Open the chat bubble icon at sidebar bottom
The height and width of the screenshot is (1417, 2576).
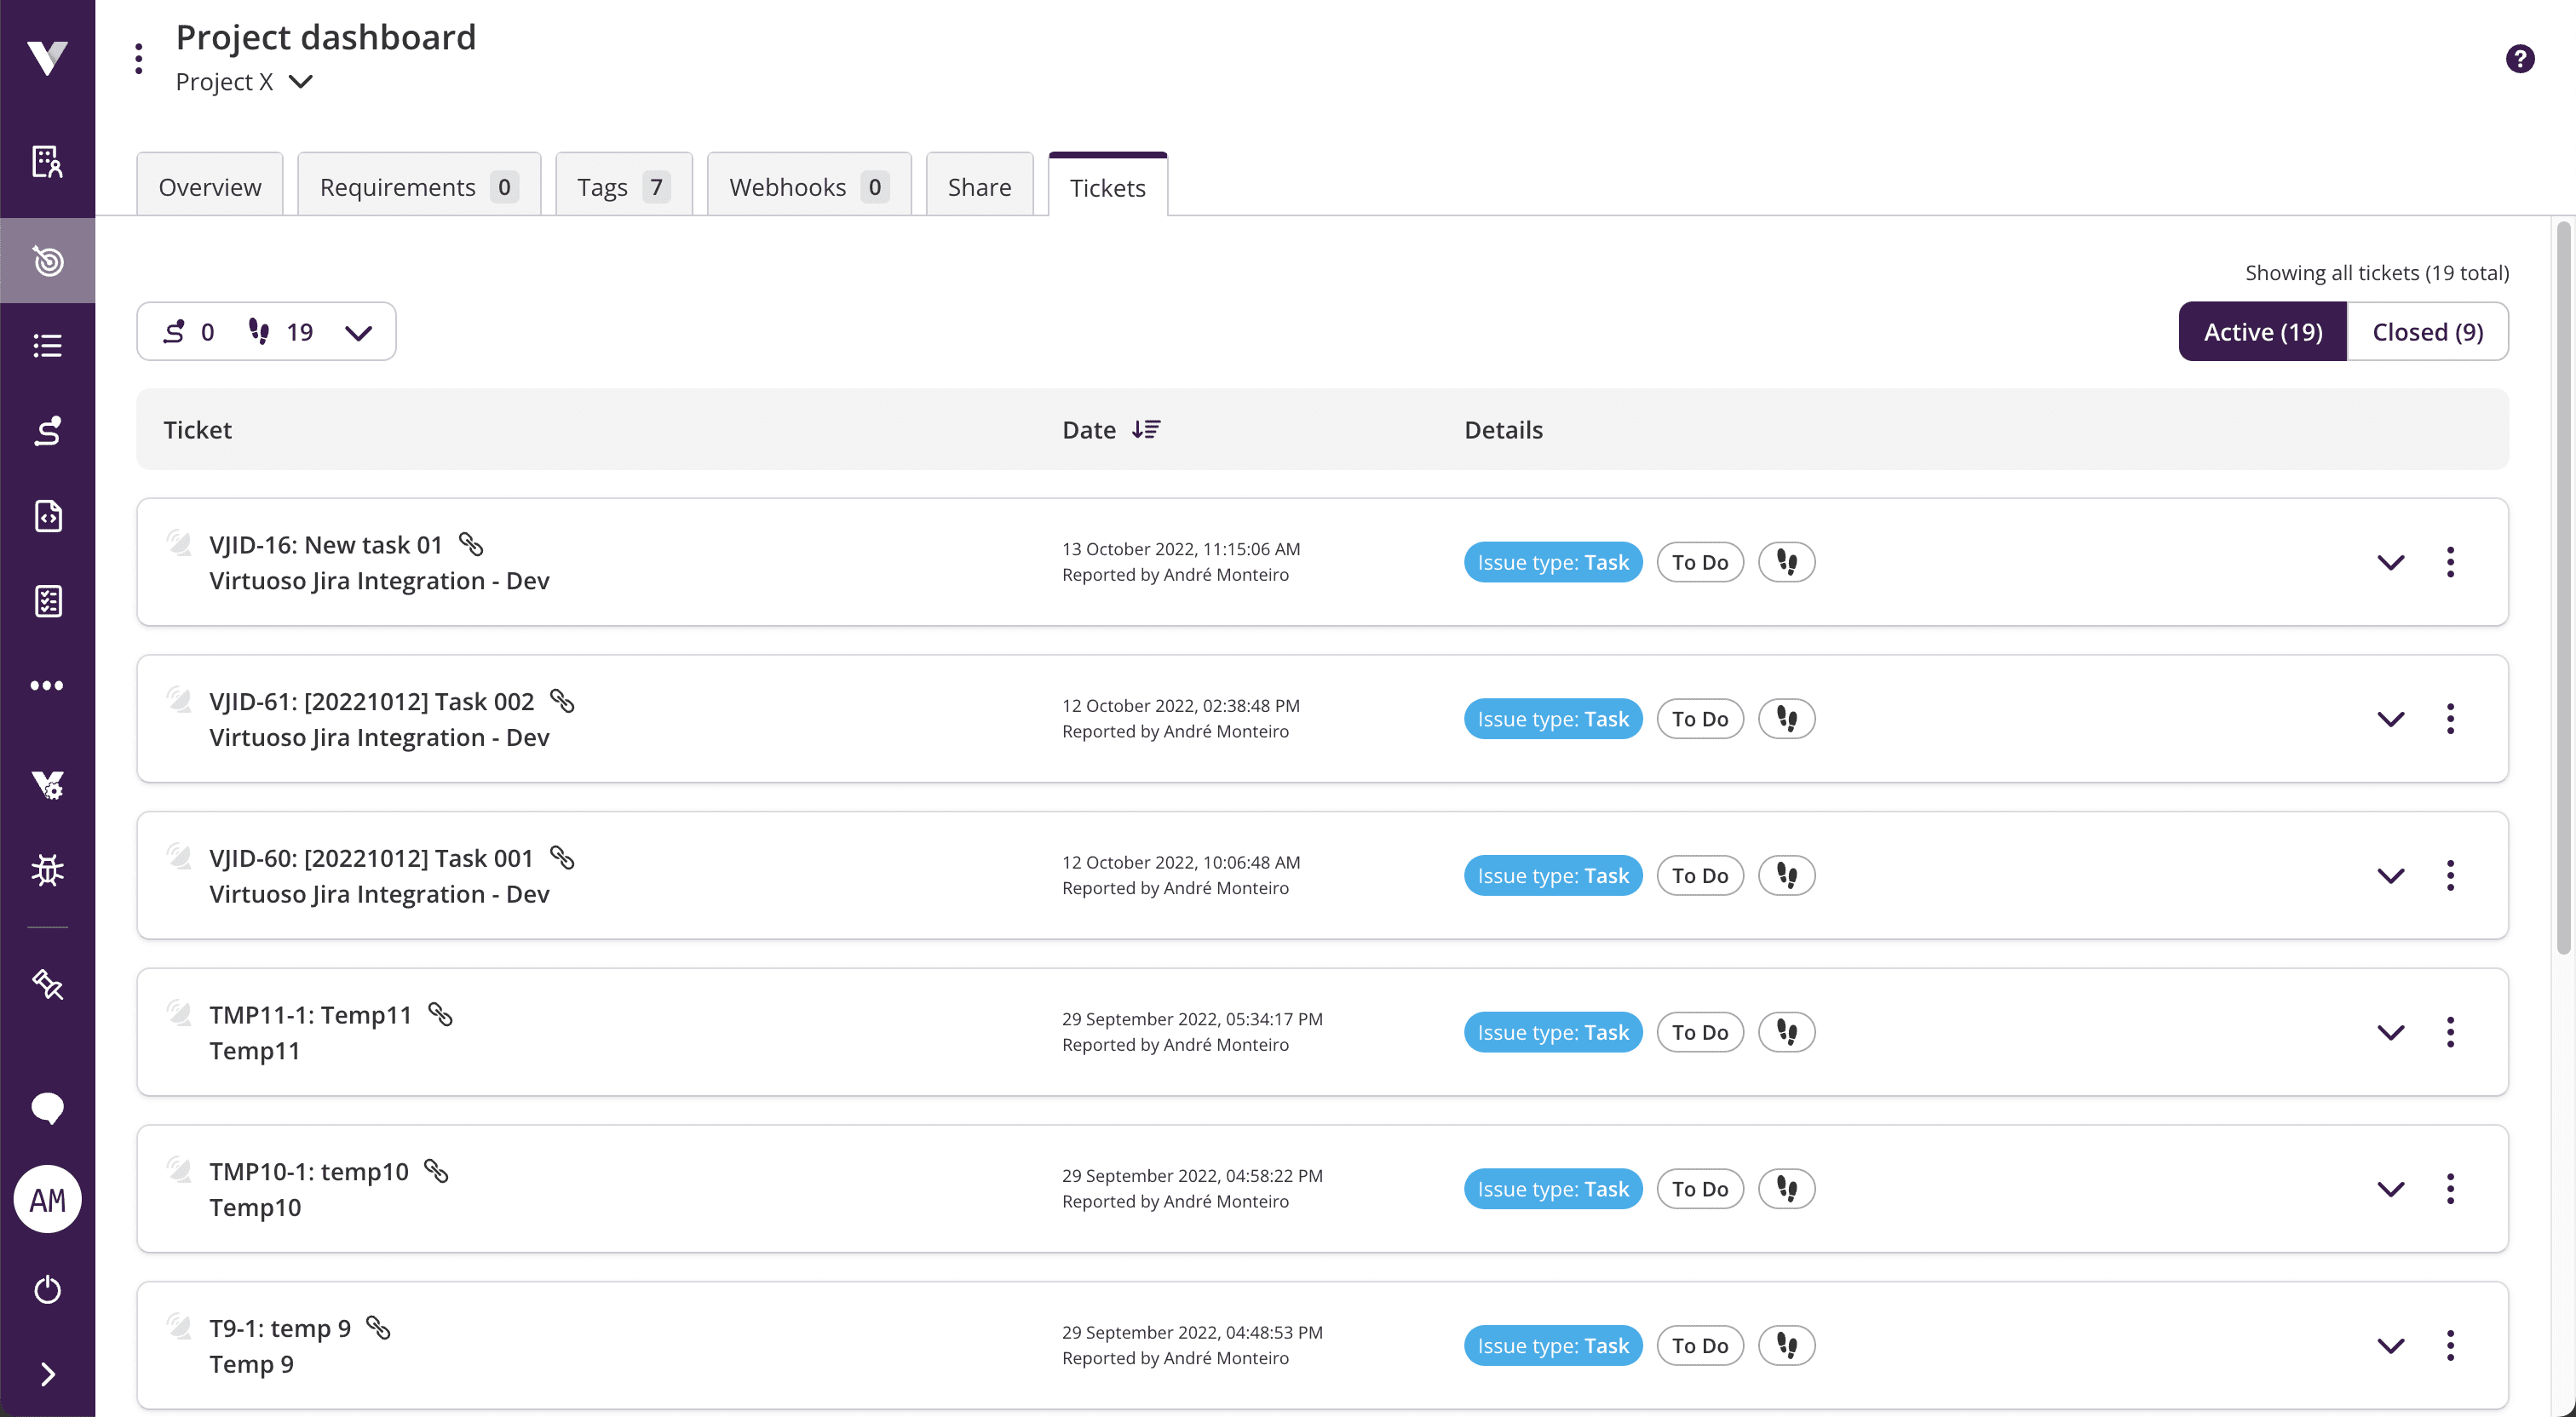click(47, 1109)
